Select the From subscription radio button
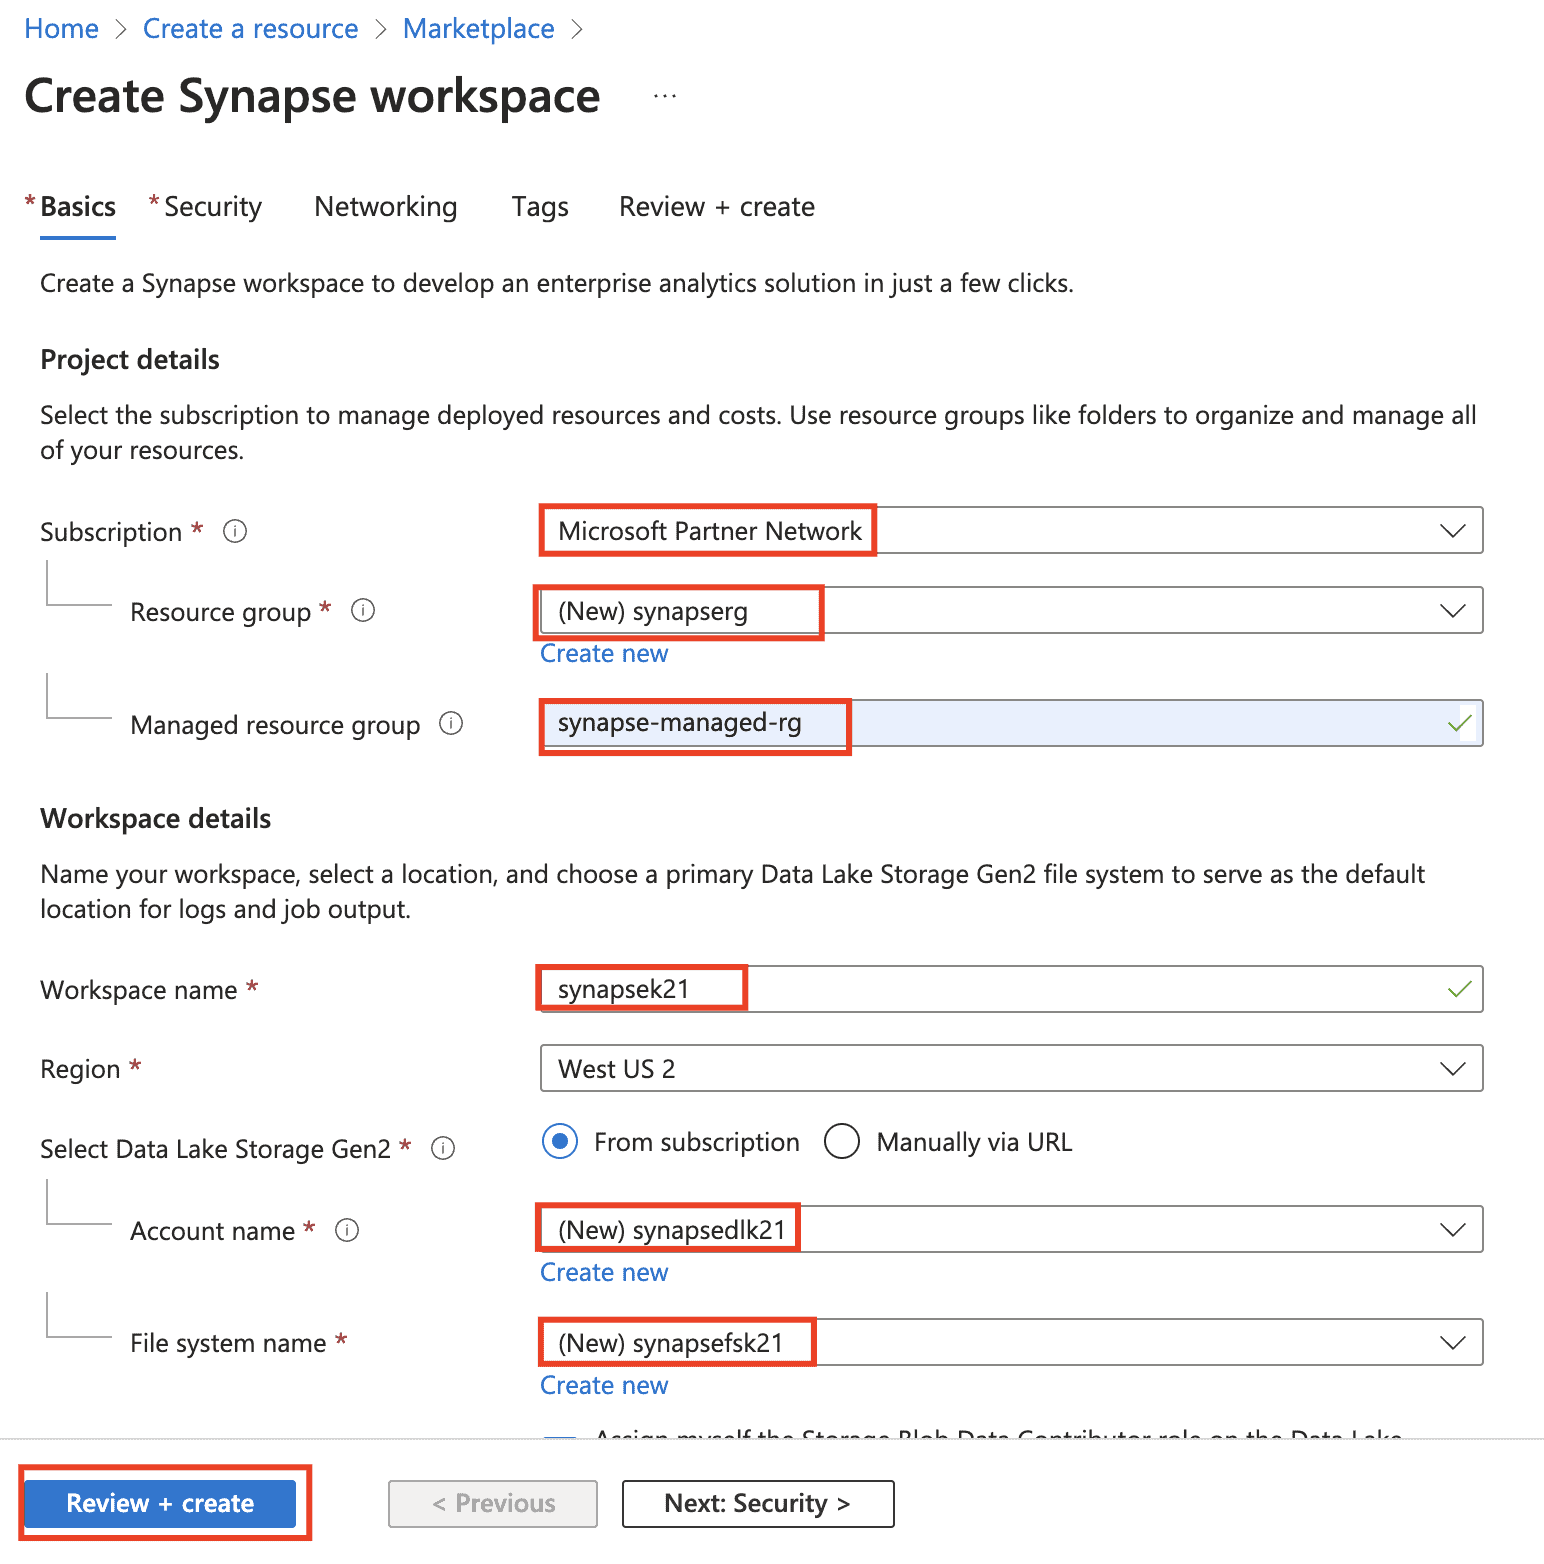Viewport: 1544px width, 1564px height. (560, 1141)
